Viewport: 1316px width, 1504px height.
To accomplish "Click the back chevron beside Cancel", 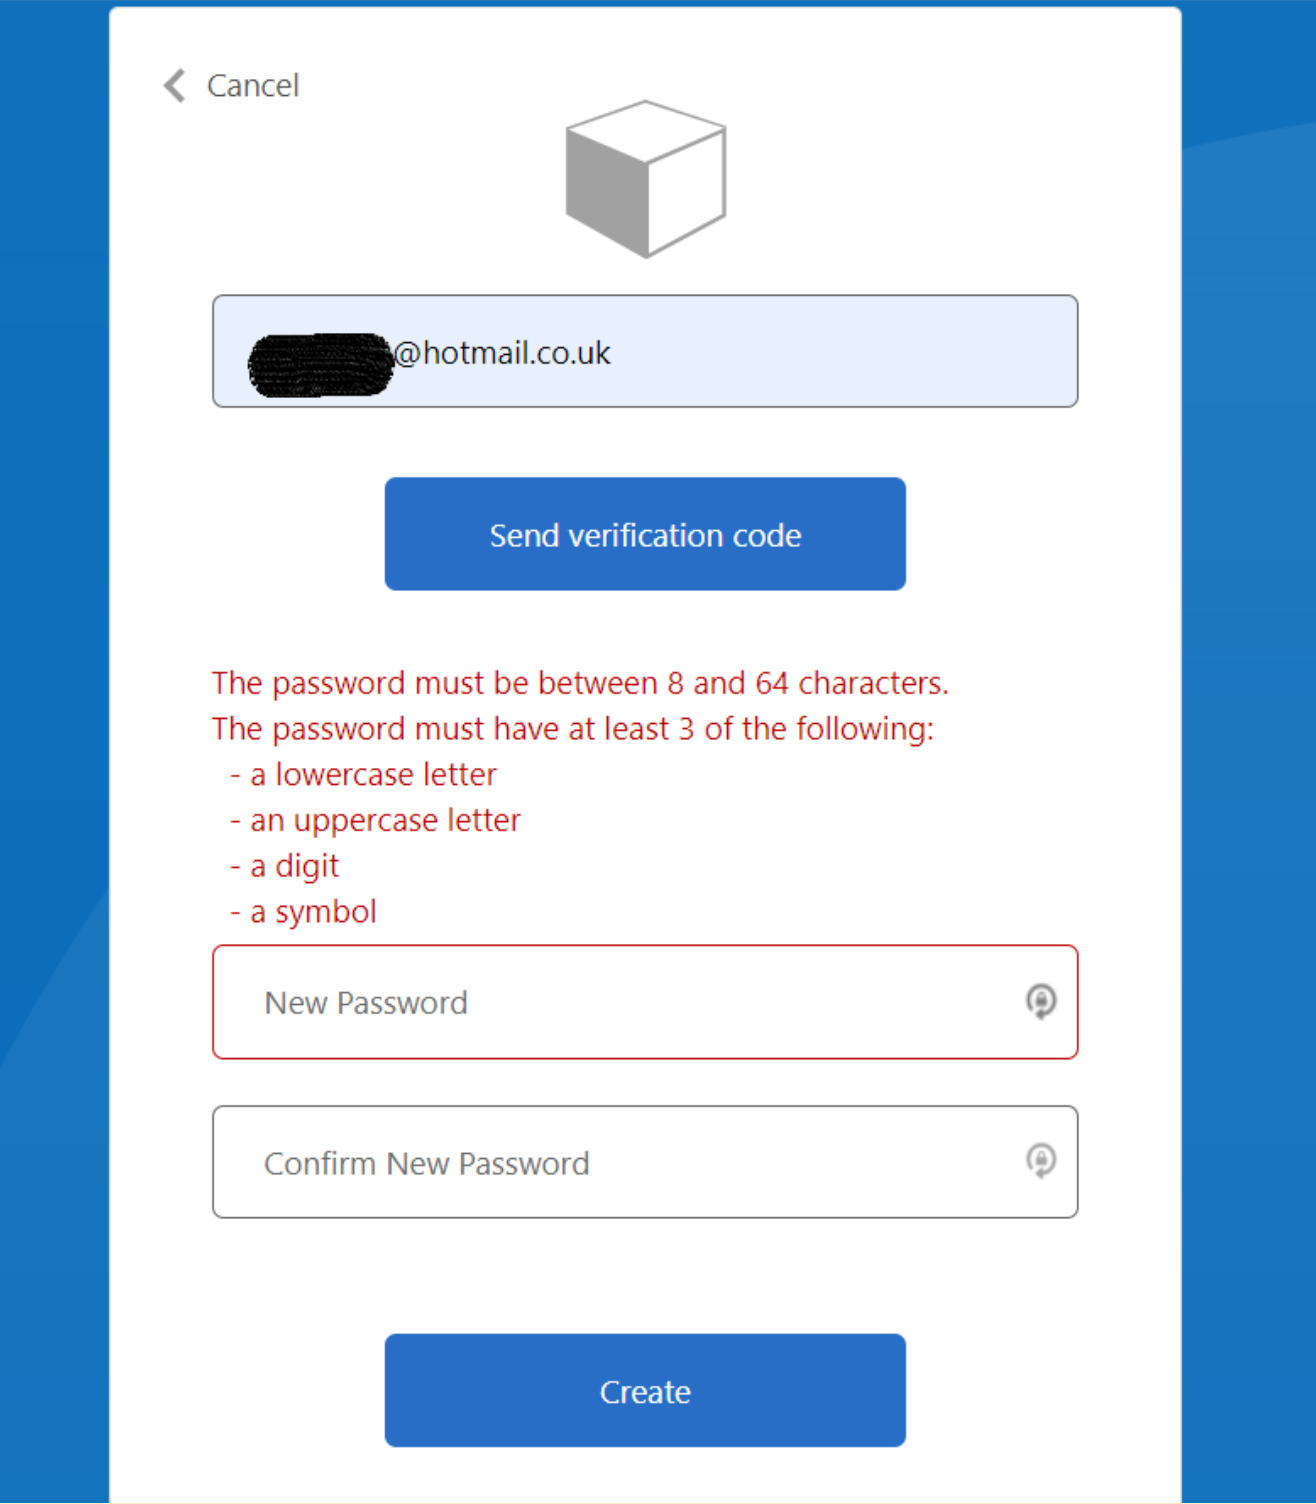I will [175, 86].
